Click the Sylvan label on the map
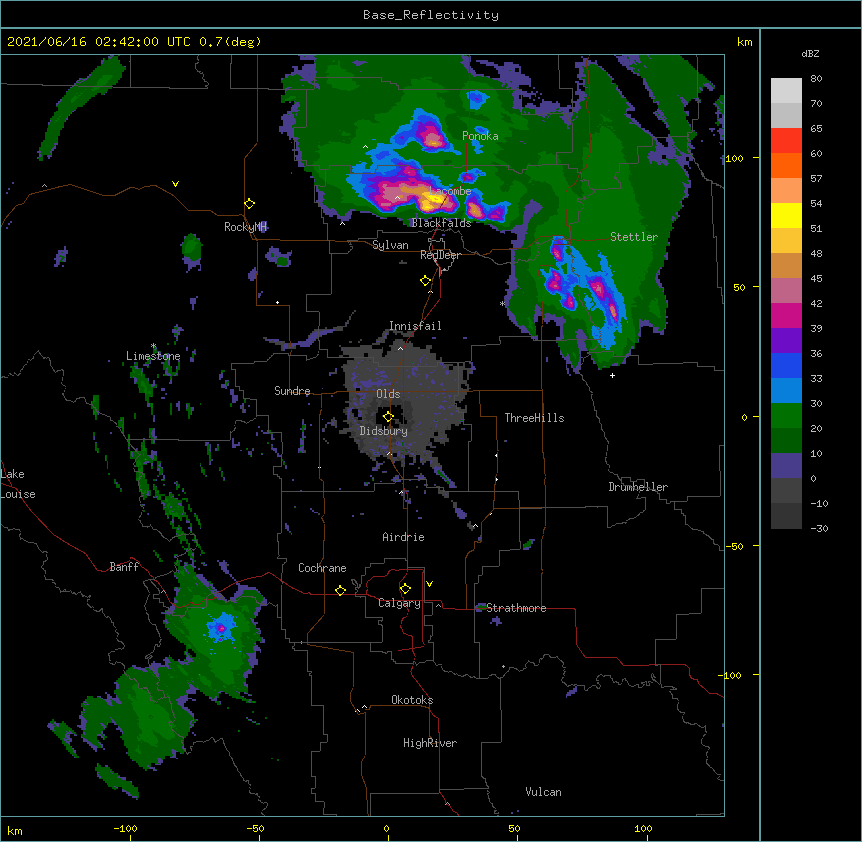The width and height of the screenshot is (862, 842). pos(390,245)
